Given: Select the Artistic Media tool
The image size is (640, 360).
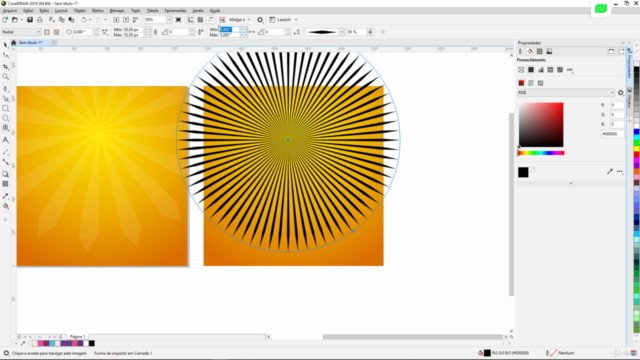Looking at the screenshot, I should [x=5, y=98].
